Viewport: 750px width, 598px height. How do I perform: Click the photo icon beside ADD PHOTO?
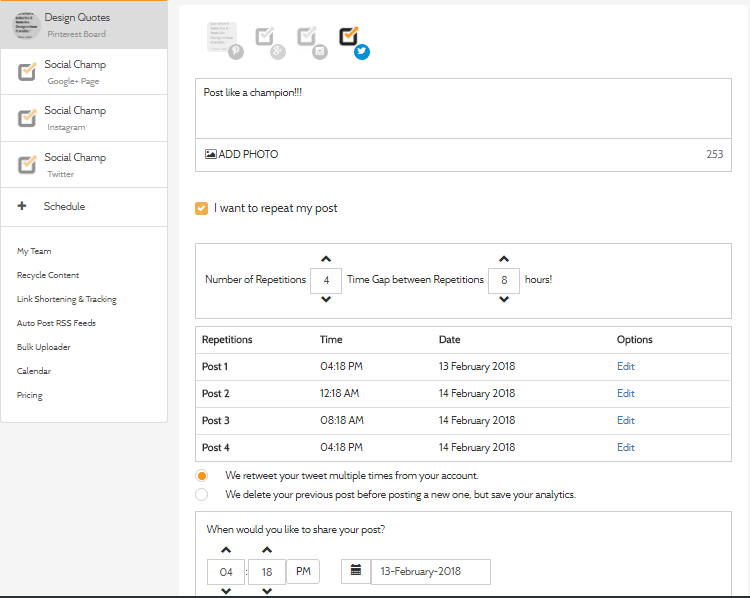pos(210,154)
